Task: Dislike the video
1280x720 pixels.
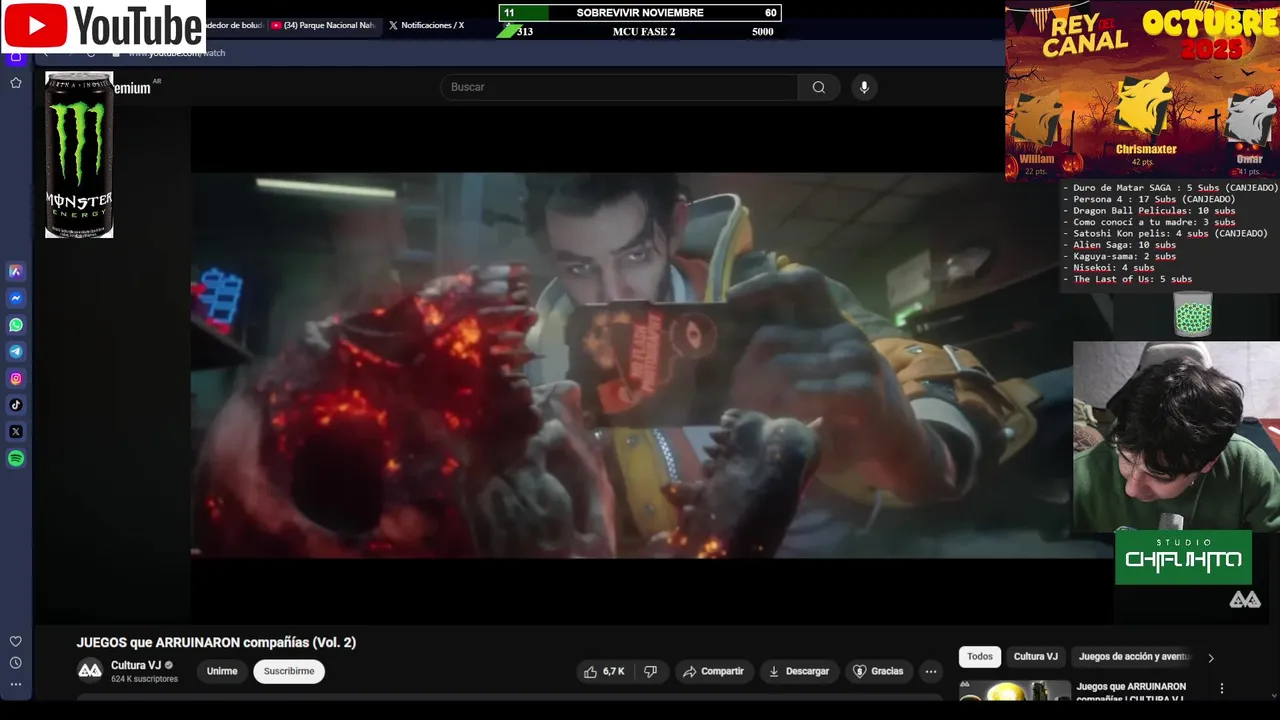Action: tap(650, 671)
